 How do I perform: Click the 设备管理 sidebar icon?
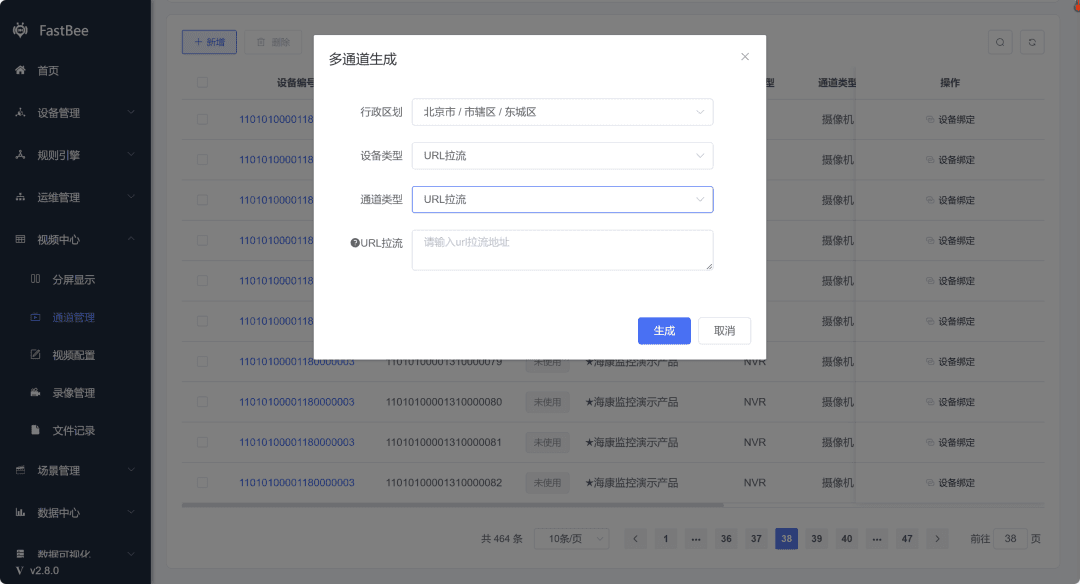coord(21,112)
